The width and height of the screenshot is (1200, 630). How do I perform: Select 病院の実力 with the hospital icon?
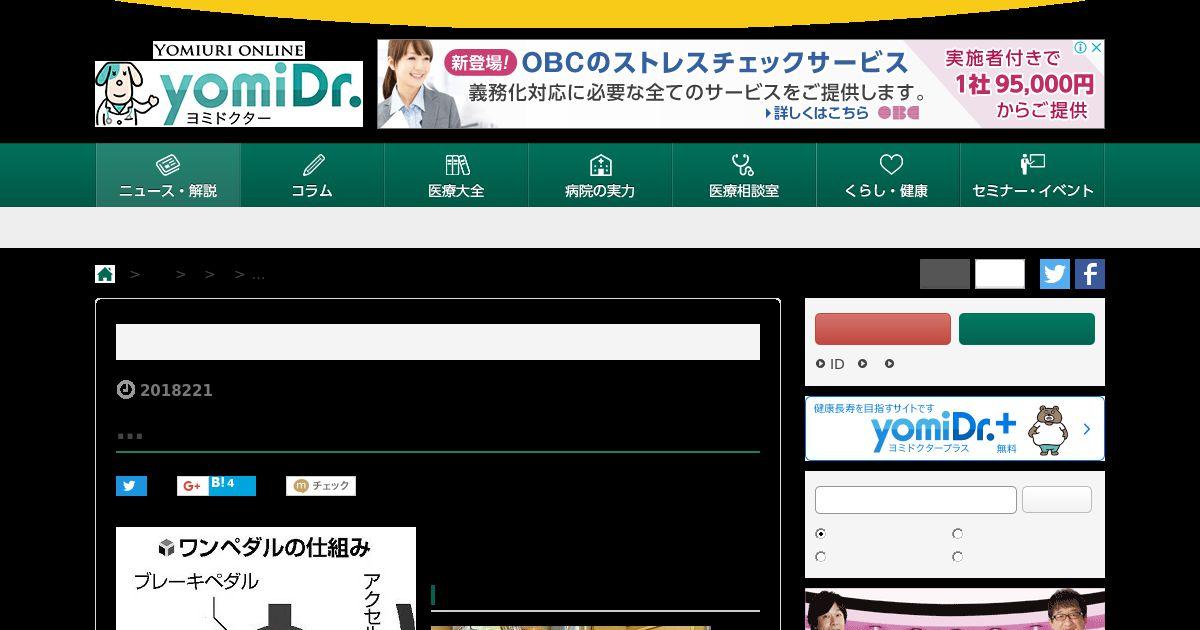pos(600,175)
